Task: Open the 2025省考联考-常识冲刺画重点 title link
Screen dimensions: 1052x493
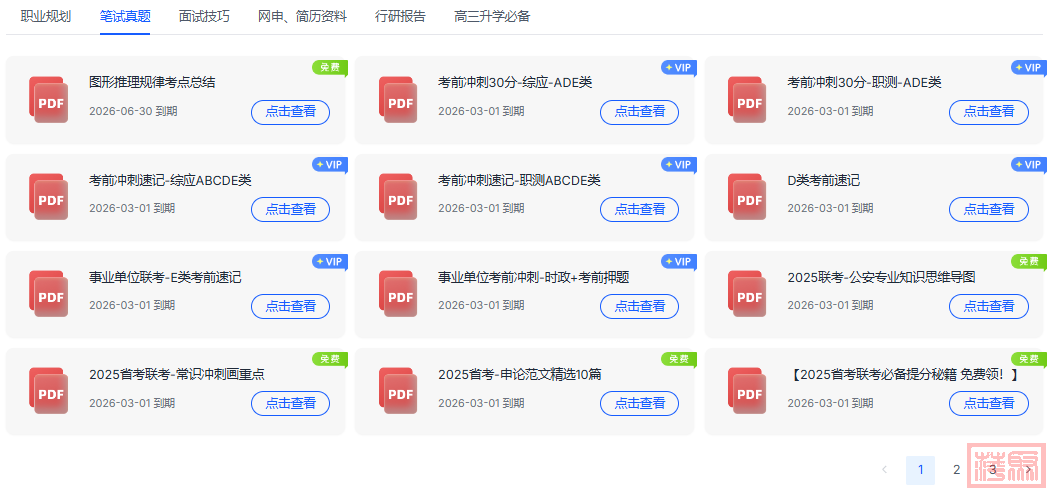Action: point(177,374)
